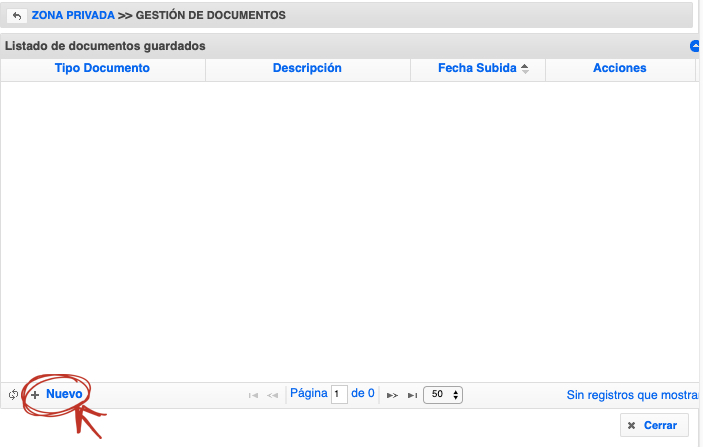The height and width of the screenshot is (447, 703).
Task: Go to the first page
Action: (254, 396)
